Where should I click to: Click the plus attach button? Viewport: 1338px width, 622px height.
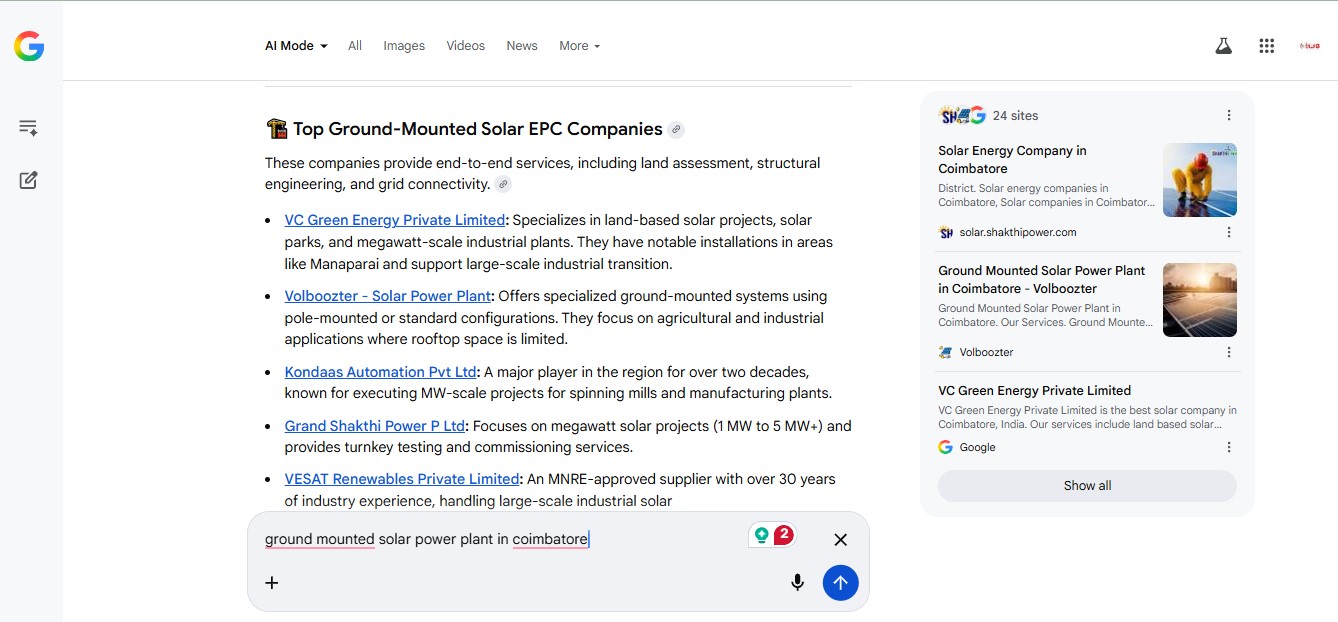(x=271, y=582)
